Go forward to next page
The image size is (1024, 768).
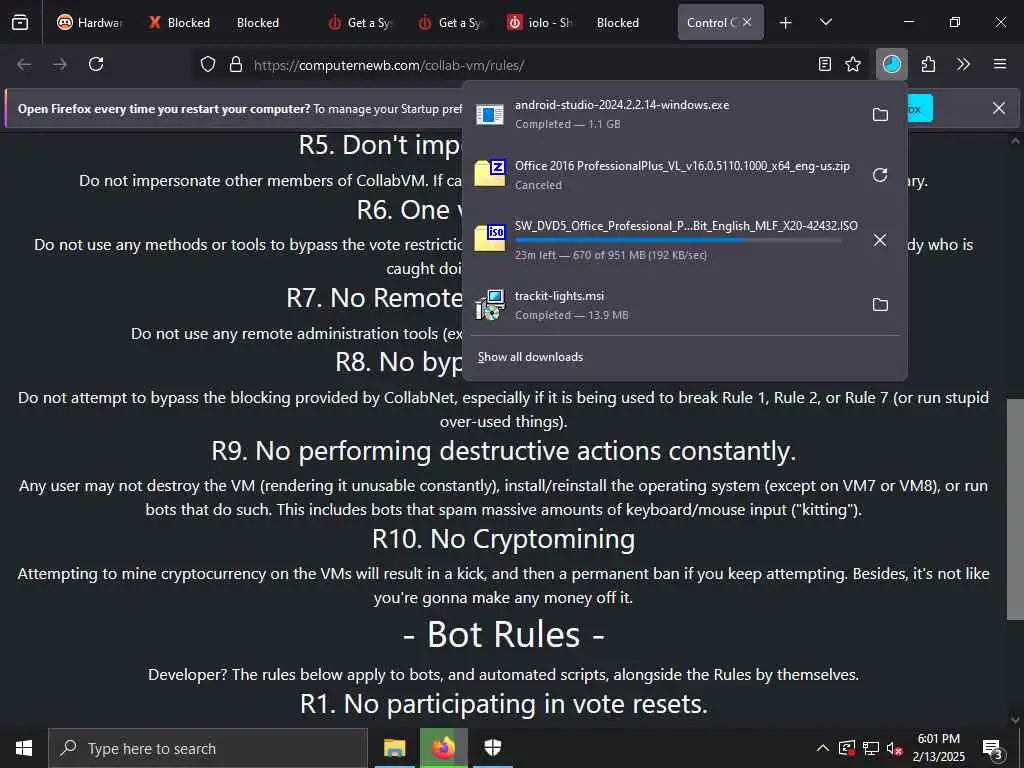pyautogui.click(x=60, y=64)
